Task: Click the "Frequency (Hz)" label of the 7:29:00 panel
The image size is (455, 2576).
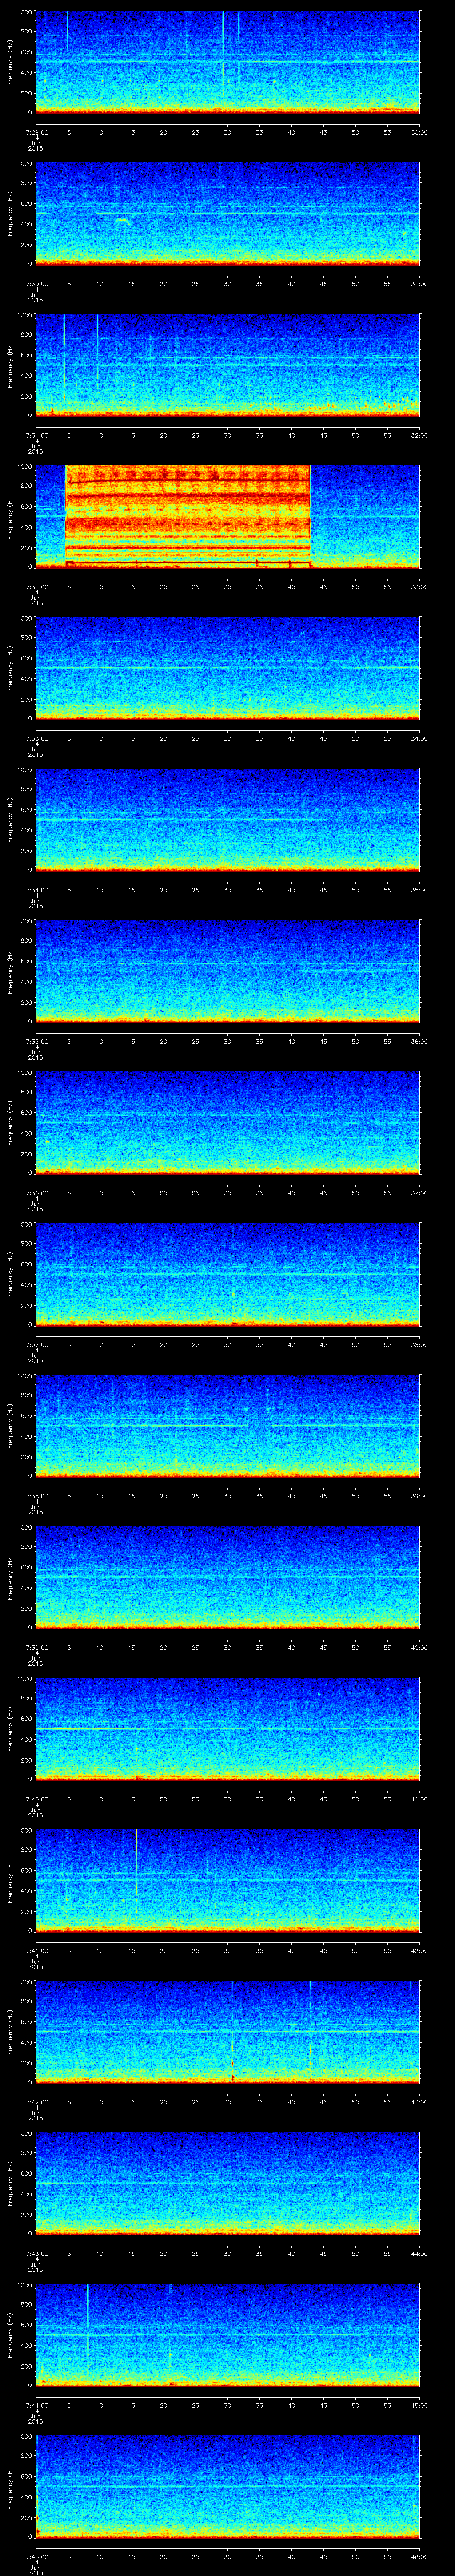Action: pos(10,62)
